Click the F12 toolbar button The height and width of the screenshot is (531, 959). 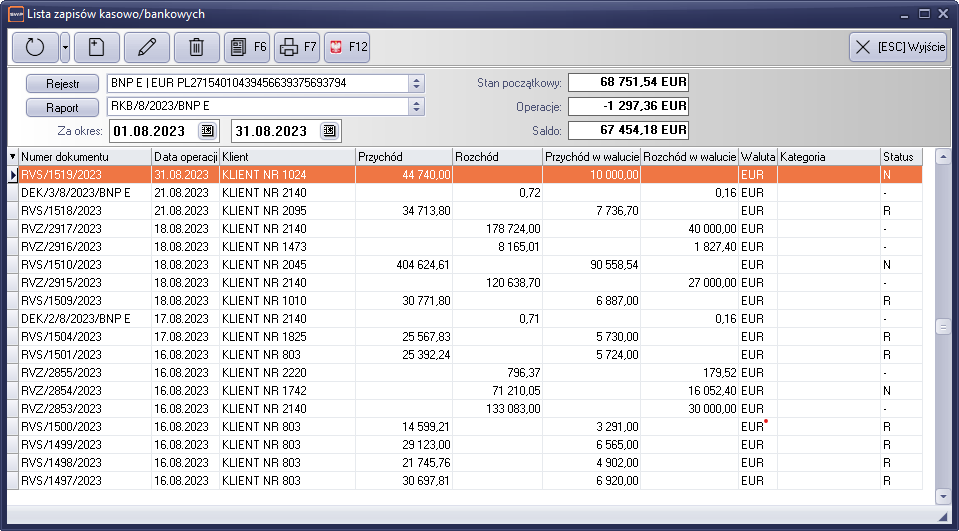(347, 47)
